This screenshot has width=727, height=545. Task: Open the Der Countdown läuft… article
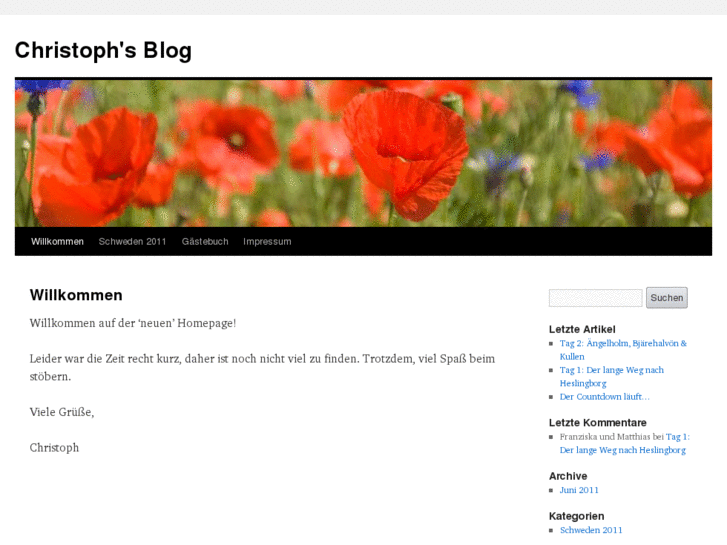tap(604, 397)
